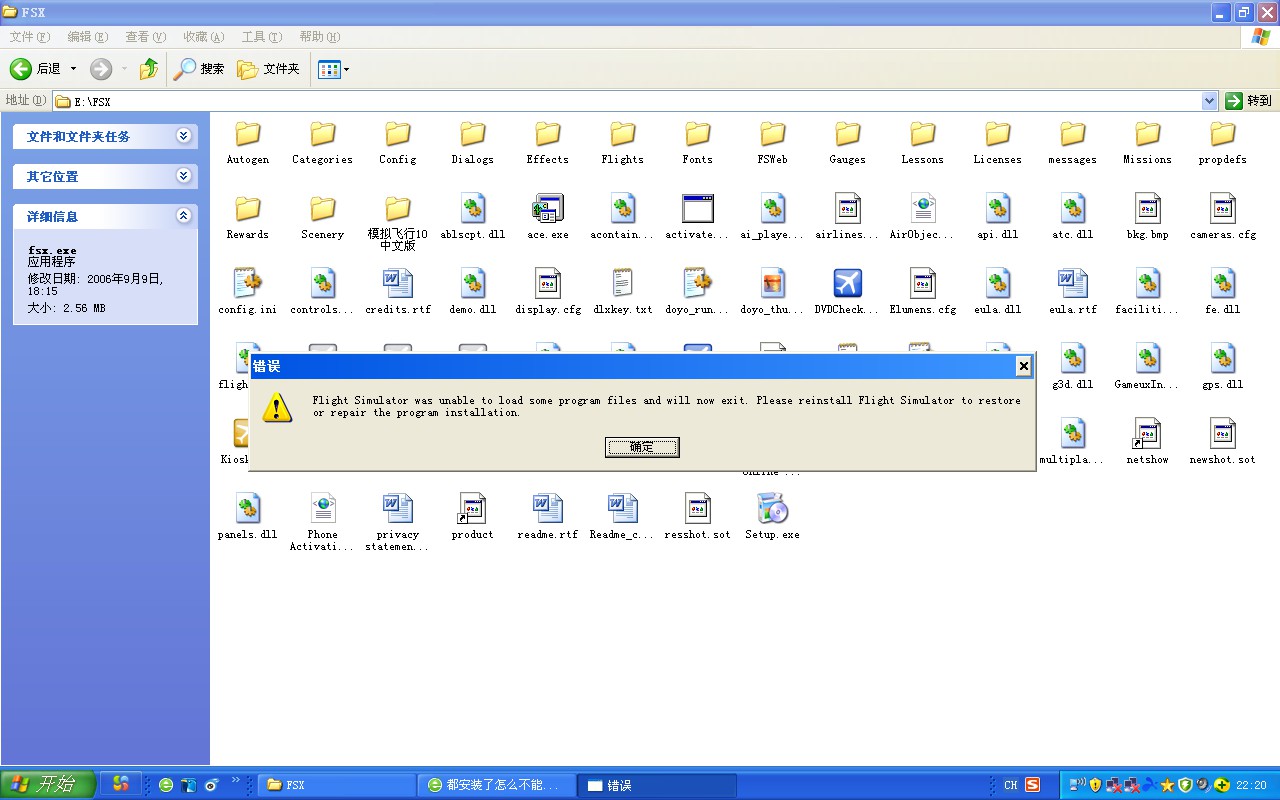
Task: Open the messages folder
Action: click(1072, 143)
